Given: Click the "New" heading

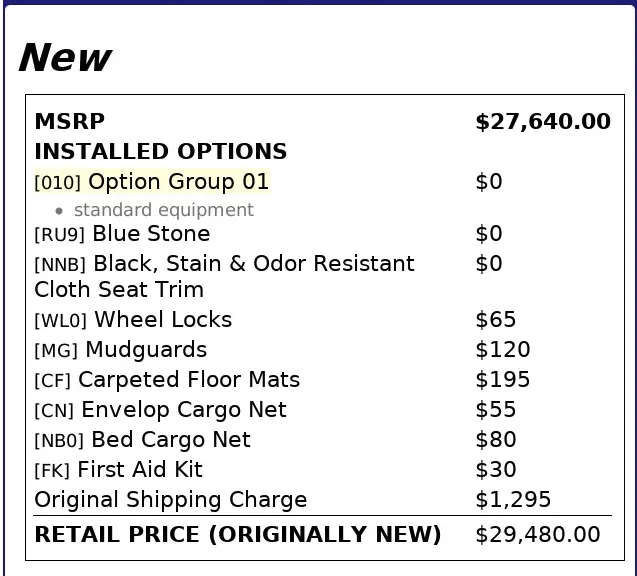Looking at the screenshot, I should point(65,58).
